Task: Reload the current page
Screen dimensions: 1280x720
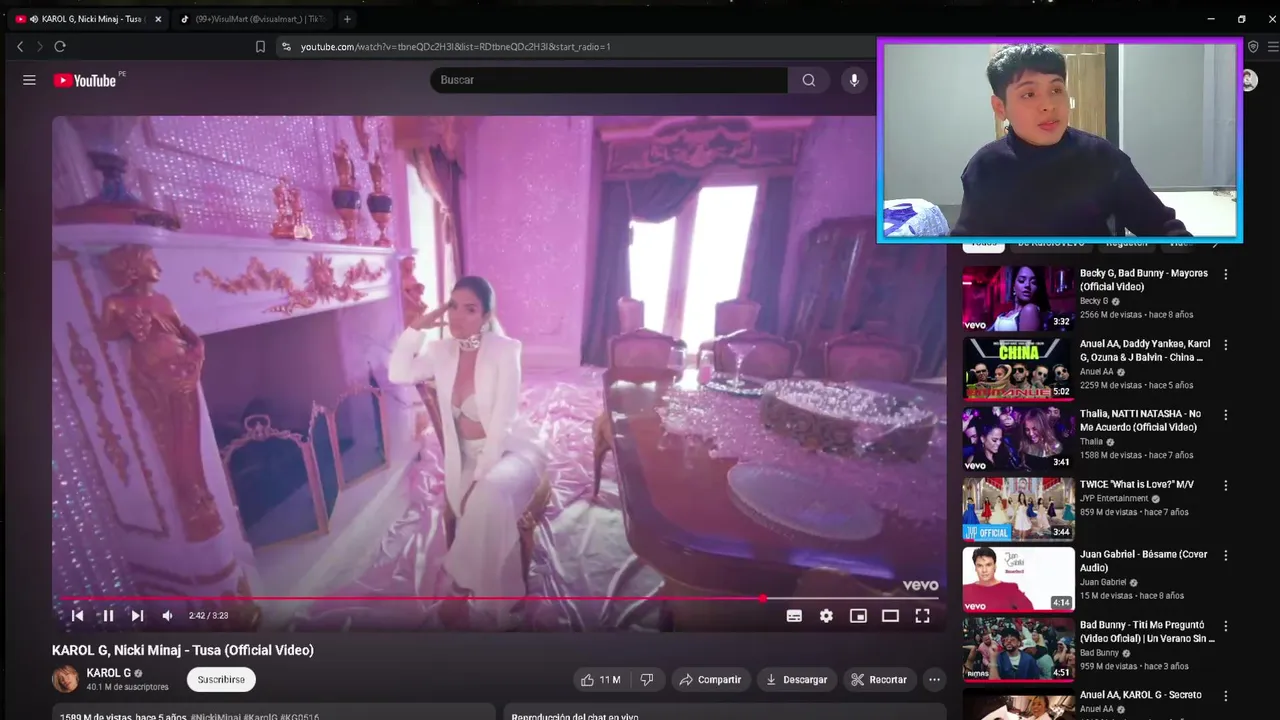Action: (60, 47)
